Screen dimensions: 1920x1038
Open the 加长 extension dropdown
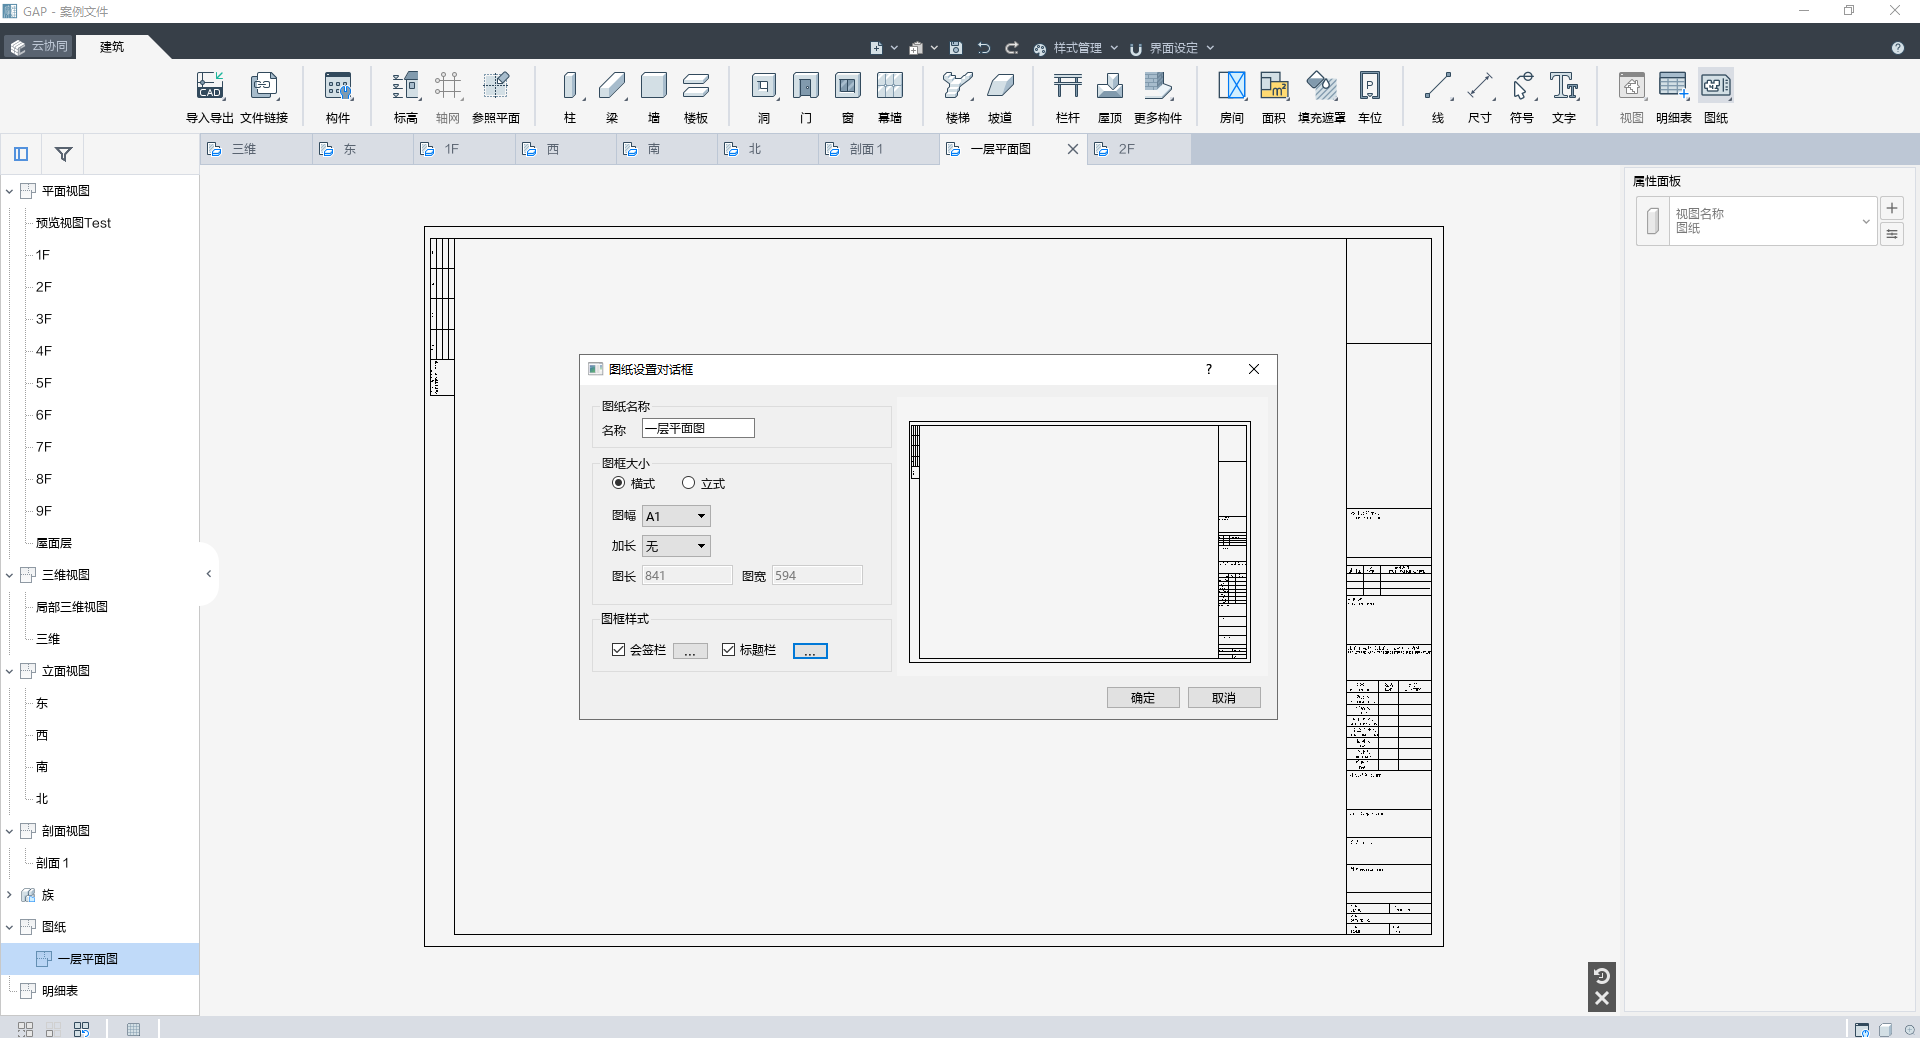tap(676, 546)
